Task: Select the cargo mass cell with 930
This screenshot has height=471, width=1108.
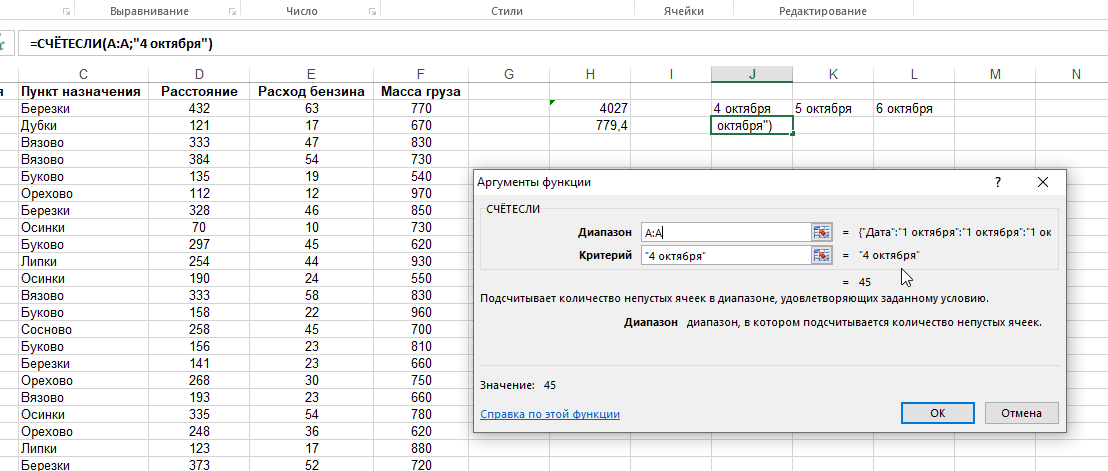Action: [x=421, y=261]
